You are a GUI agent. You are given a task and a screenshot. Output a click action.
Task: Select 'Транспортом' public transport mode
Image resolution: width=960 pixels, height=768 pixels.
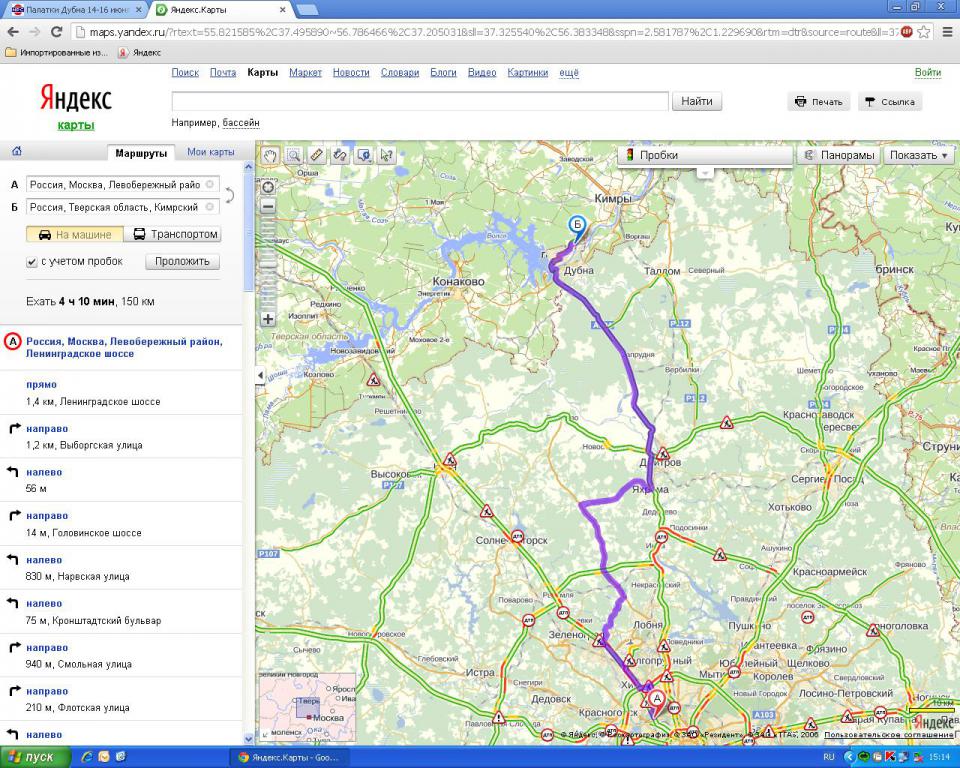pos(173,235)
